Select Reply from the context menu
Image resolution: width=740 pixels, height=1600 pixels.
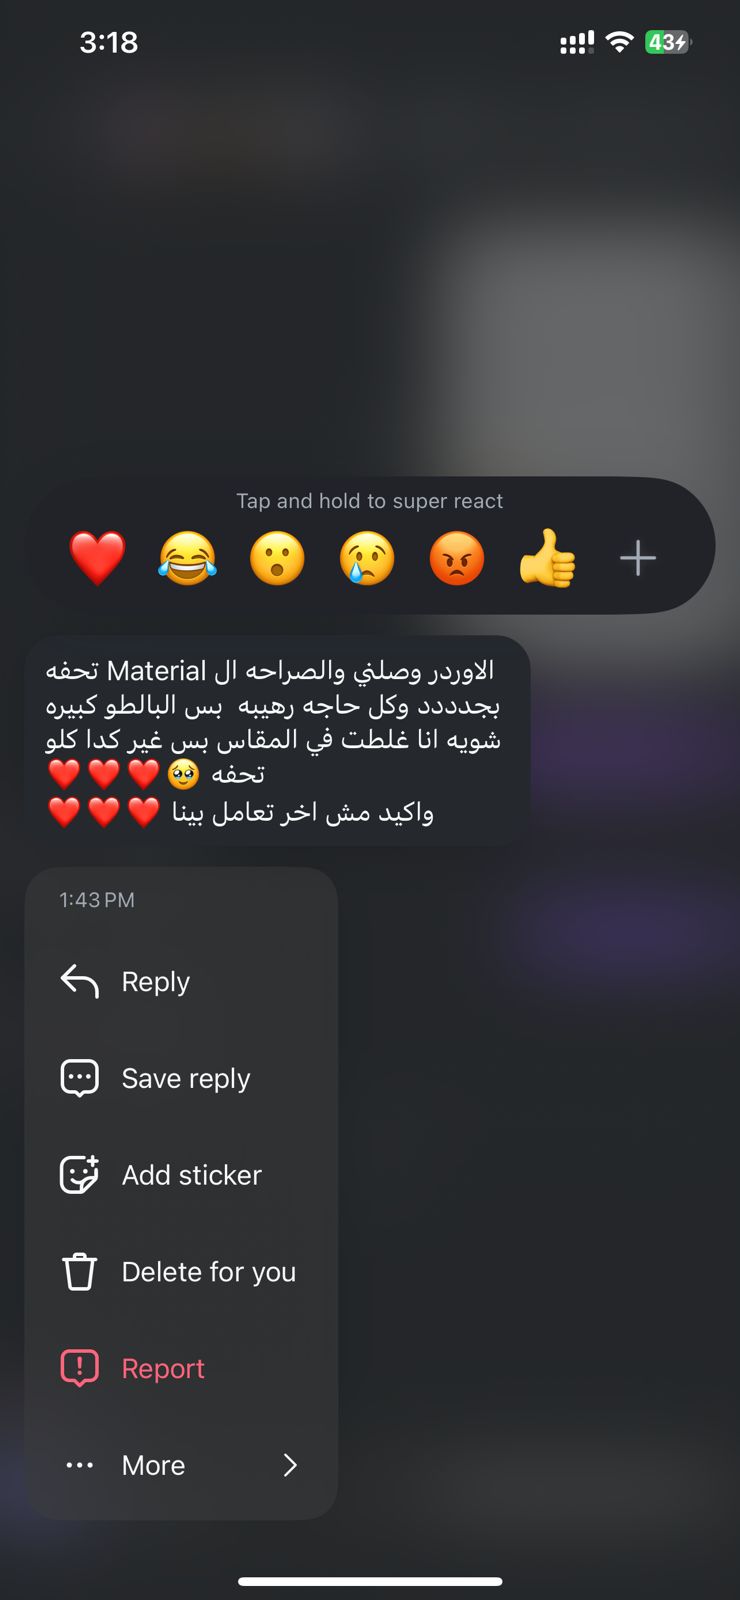[156, 981]
